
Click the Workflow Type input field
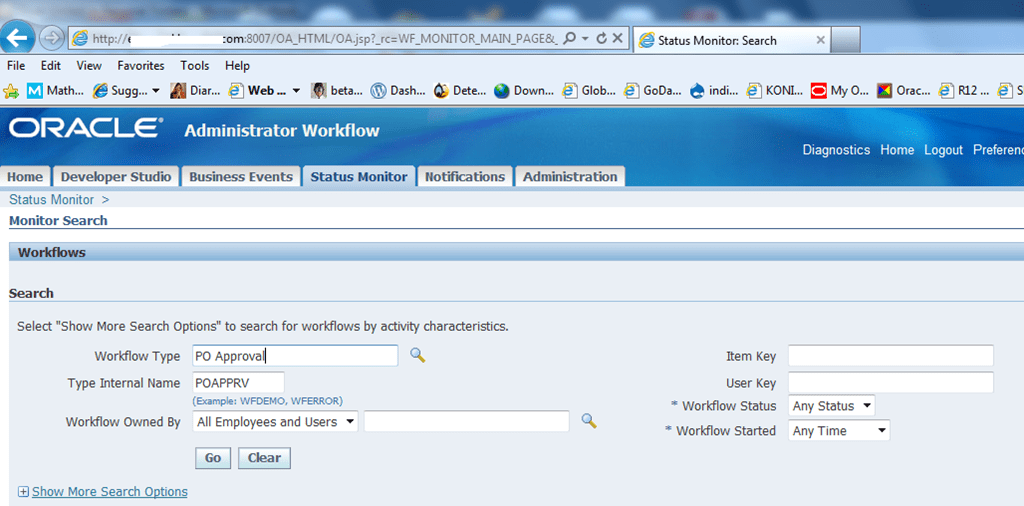[295, 356]
